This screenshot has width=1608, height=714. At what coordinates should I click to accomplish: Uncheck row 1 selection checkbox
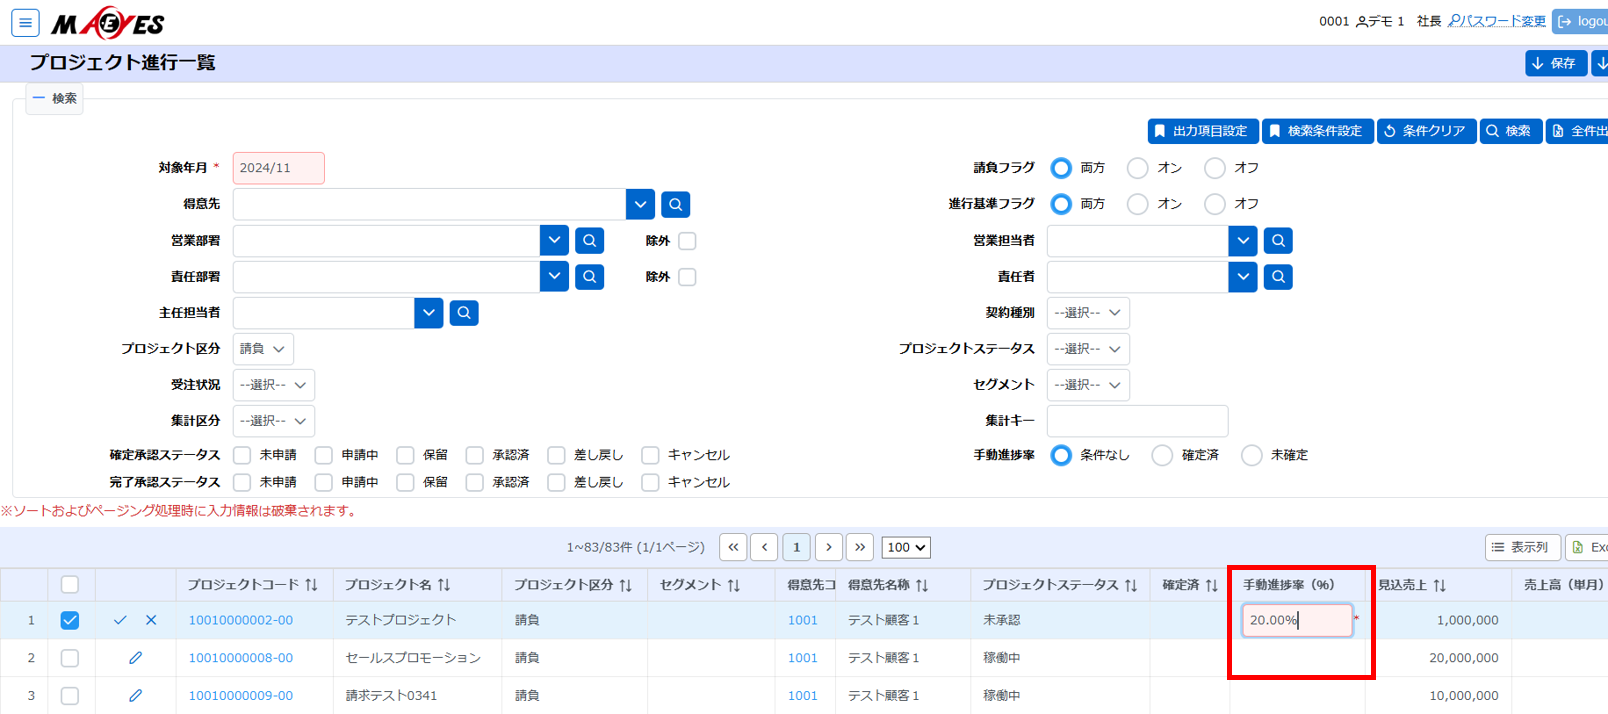coord(70,620)
